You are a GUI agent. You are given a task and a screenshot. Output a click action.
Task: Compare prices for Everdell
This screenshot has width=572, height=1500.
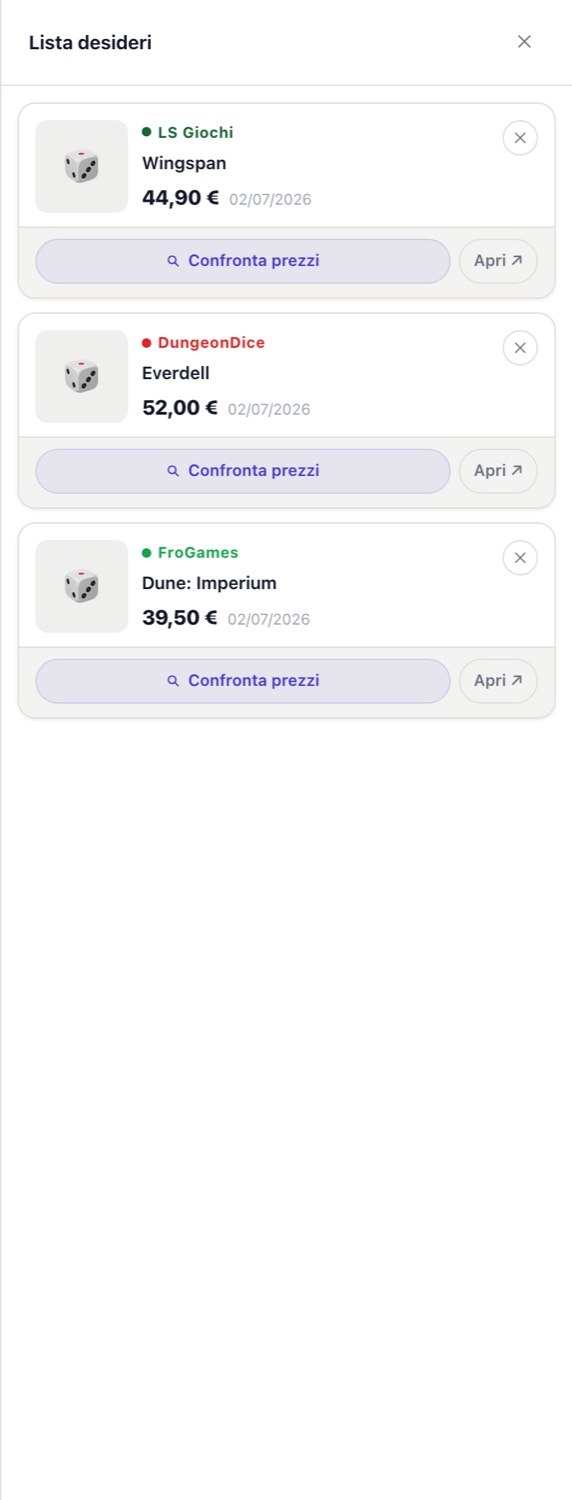click(x=243, y=471)
